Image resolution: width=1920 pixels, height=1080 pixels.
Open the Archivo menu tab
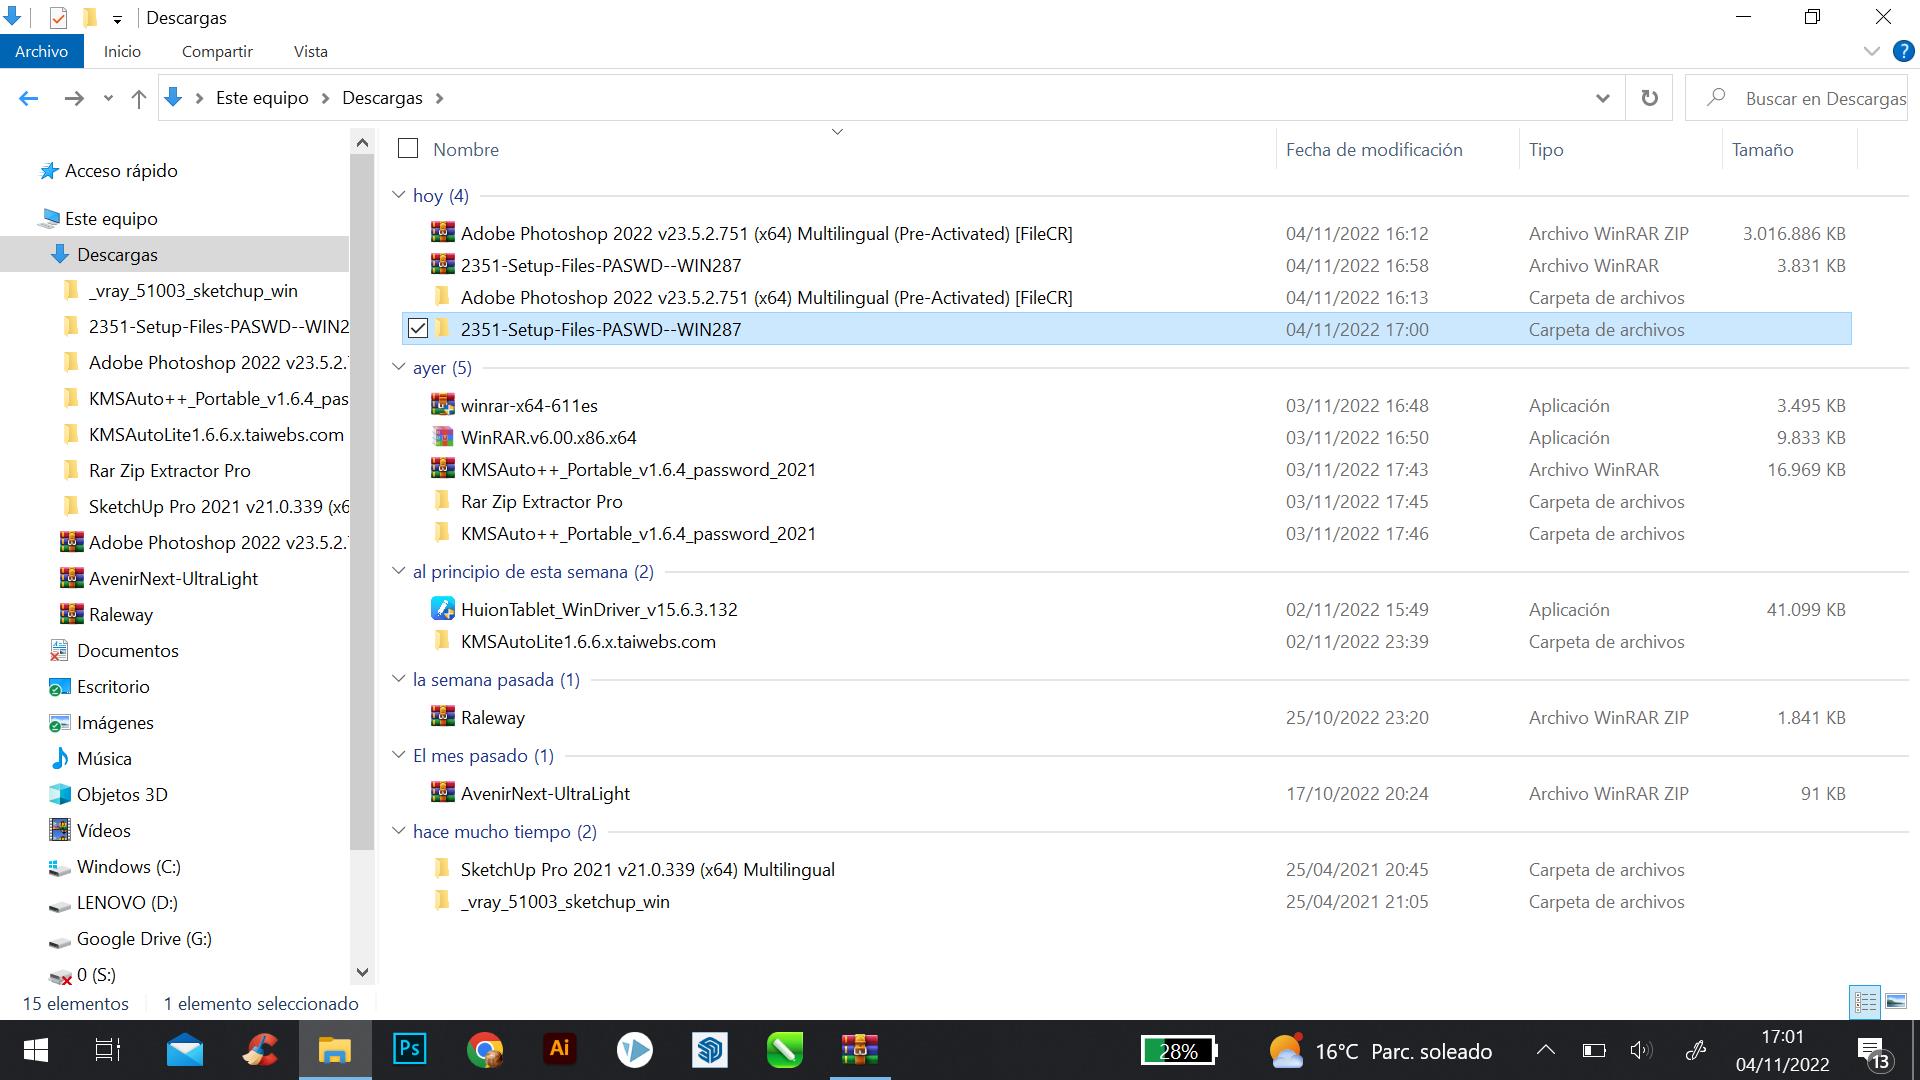(41, 51)
